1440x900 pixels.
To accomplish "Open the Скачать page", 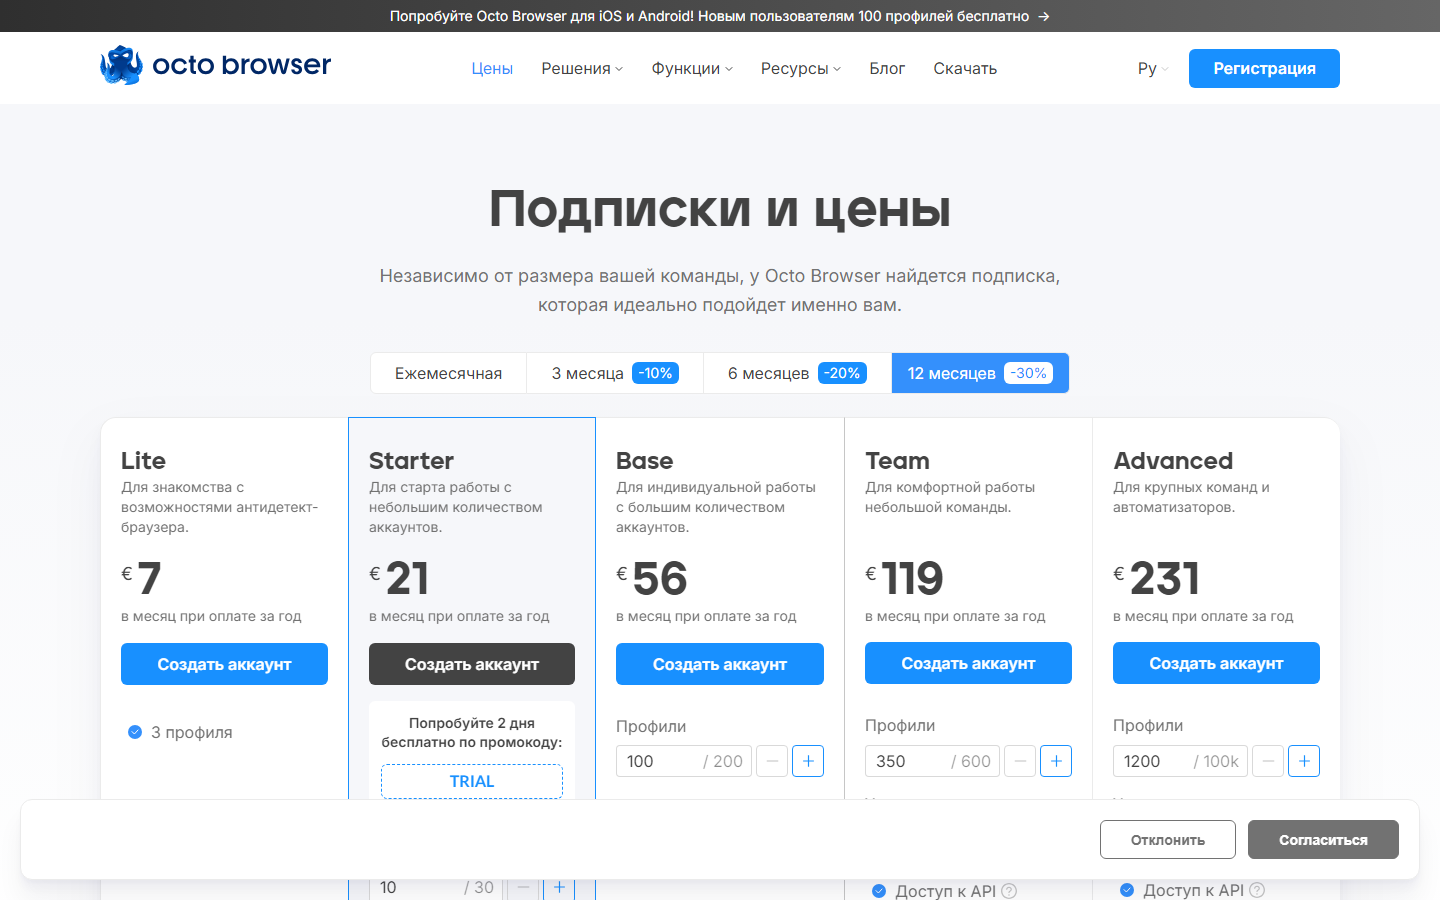I will (965, 68).
